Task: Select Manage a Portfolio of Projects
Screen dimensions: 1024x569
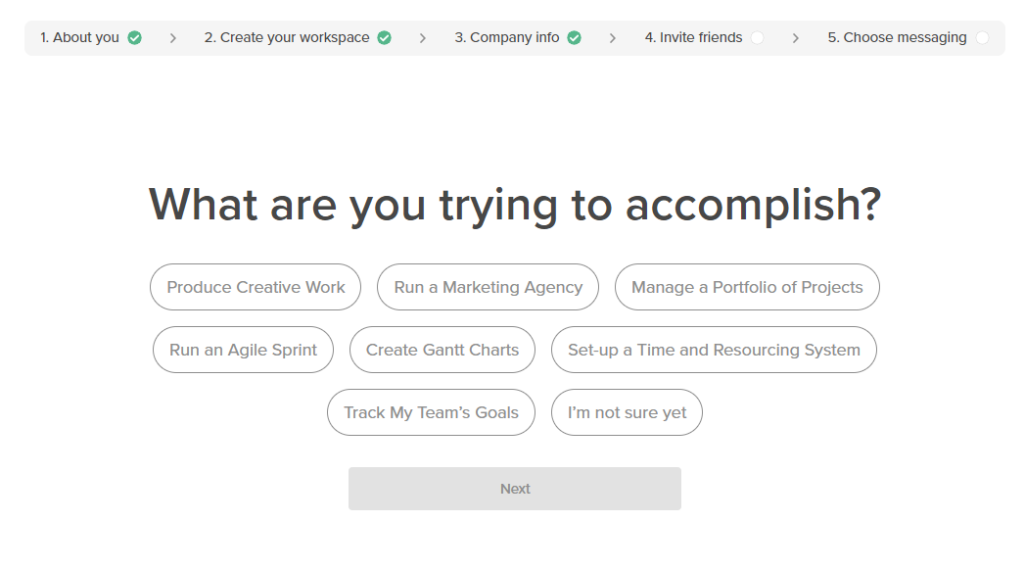Action: coord(747,287)
